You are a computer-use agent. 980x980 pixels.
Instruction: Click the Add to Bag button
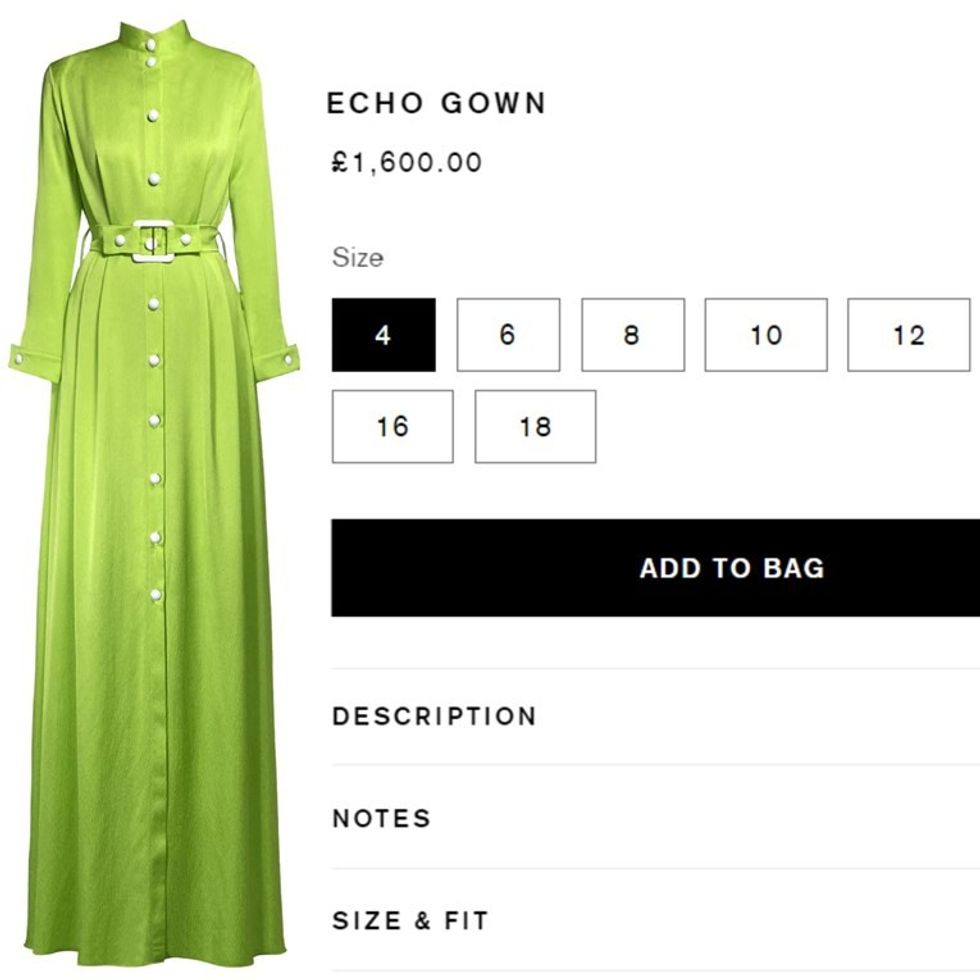[x=656, y=568]
